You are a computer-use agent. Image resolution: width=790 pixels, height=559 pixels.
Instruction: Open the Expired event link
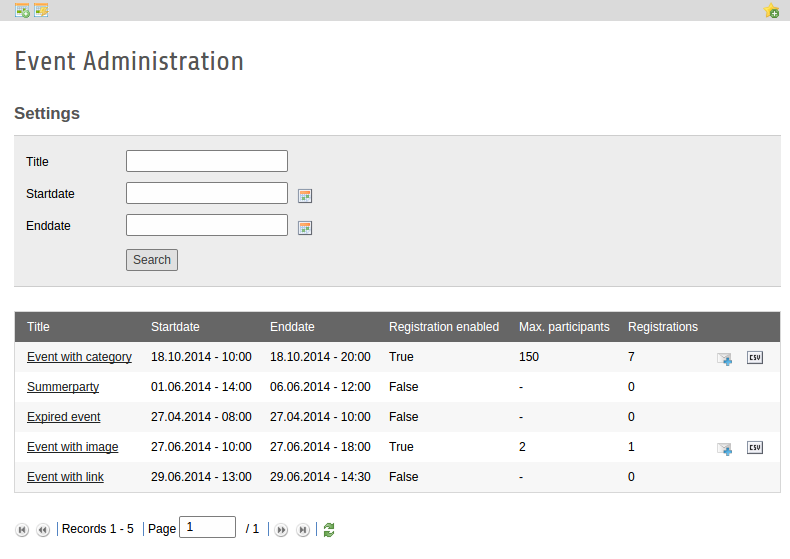pos(63,417)
